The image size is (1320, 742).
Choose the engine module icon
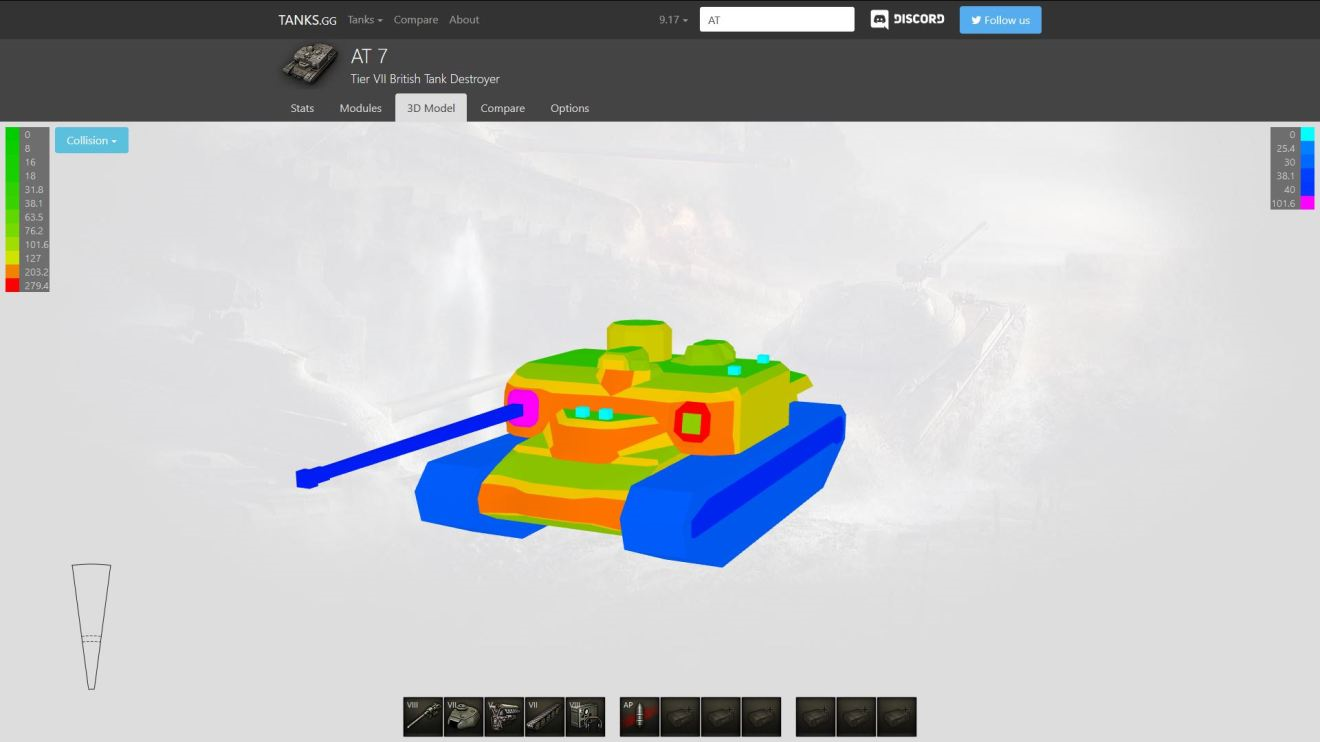tap(504, 717)
